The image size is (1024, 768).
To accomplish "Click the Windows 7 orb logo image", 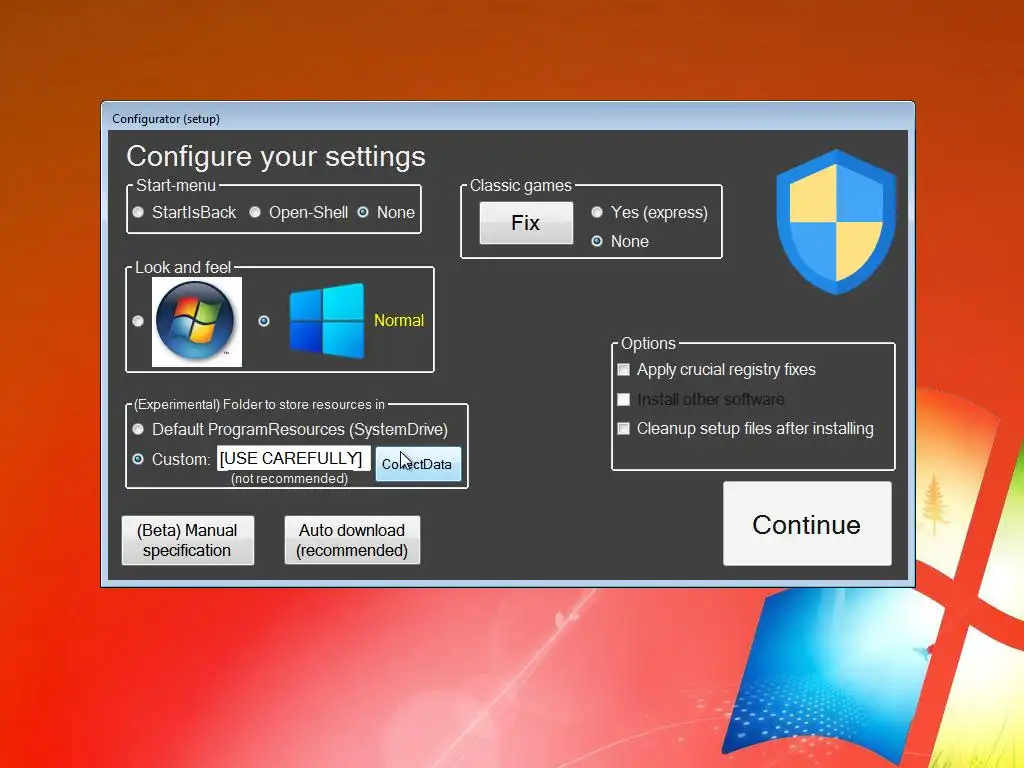I will coord(197,322).
